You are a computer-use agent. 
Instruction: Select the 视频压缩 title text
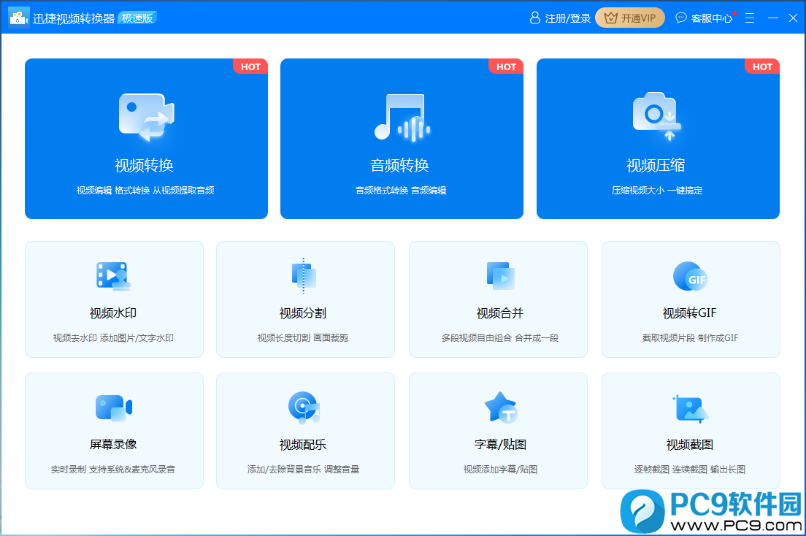(x=655, y=165)
